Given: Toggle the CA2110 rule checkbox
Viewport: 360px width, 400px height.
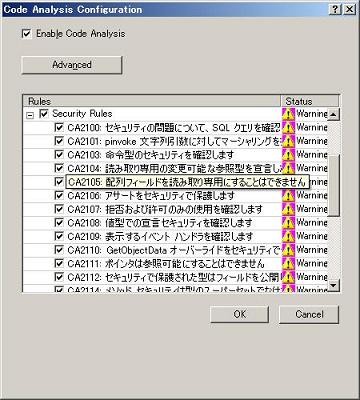Looking at the screenshot, I should [x=59, y=250].
